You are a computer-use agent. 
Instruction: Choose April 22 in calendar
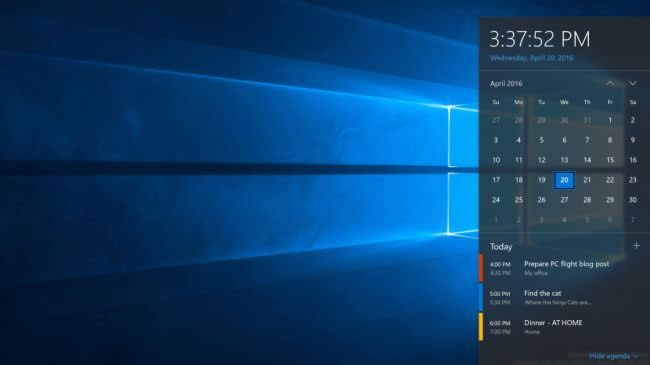(x=610, y=180)
